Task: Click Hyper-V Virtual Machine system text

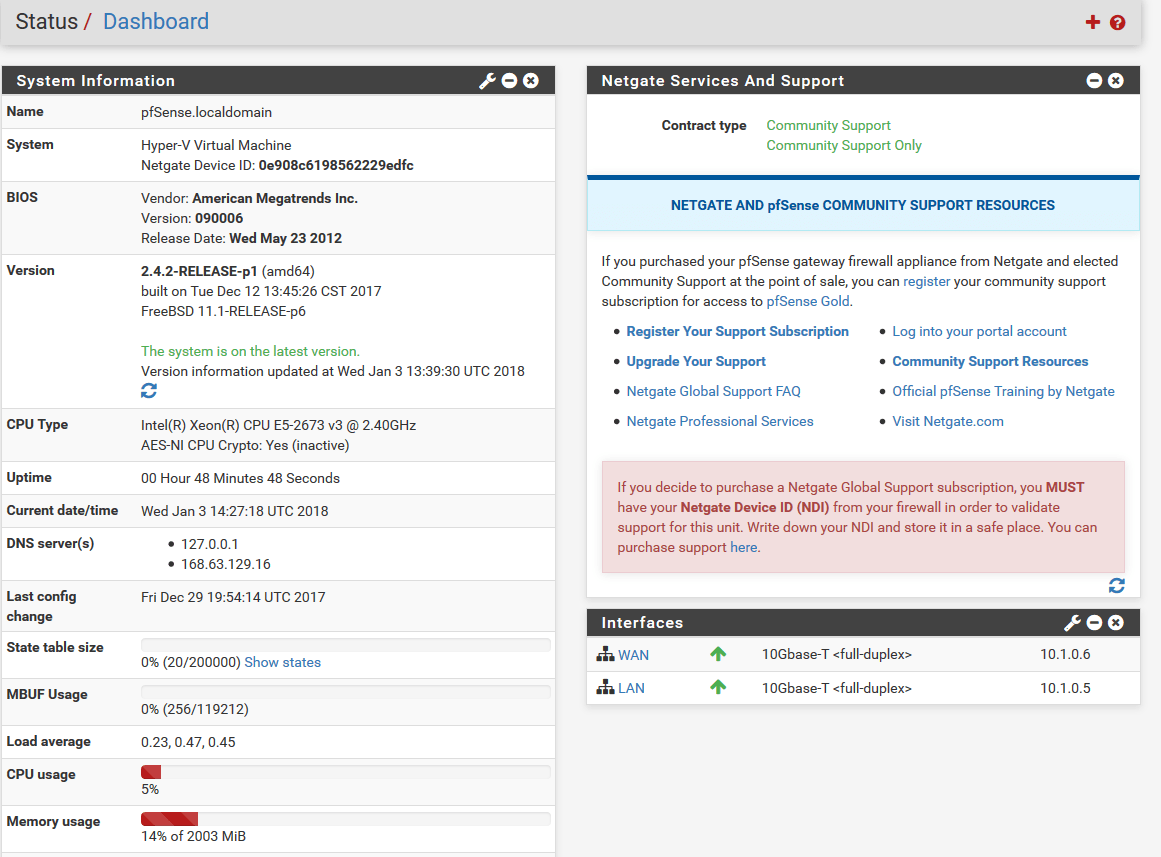Action: (x=216, y=145)
